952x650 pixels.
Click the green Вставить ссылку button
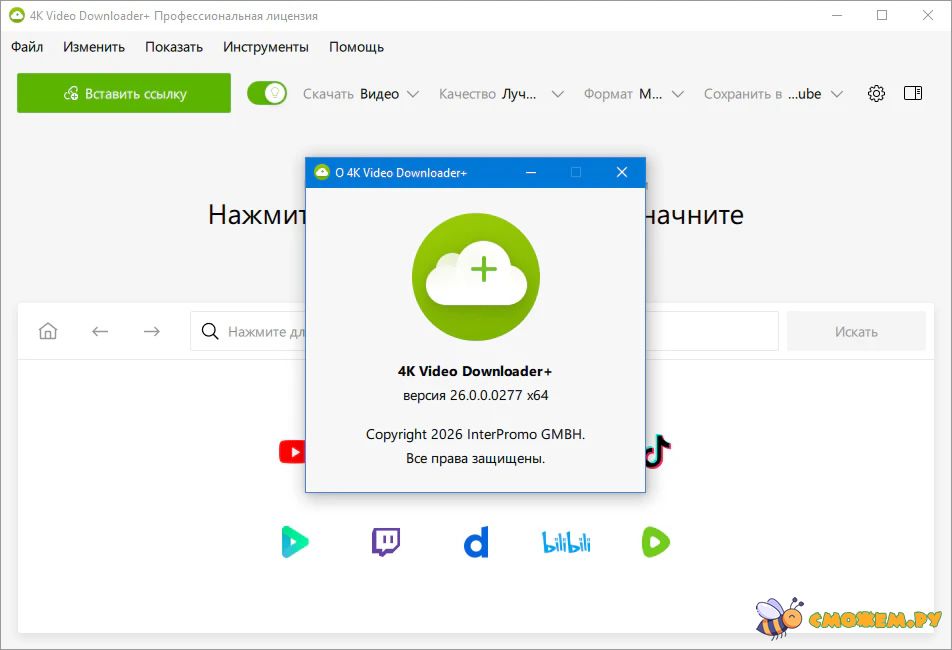(x=124, y=93)
